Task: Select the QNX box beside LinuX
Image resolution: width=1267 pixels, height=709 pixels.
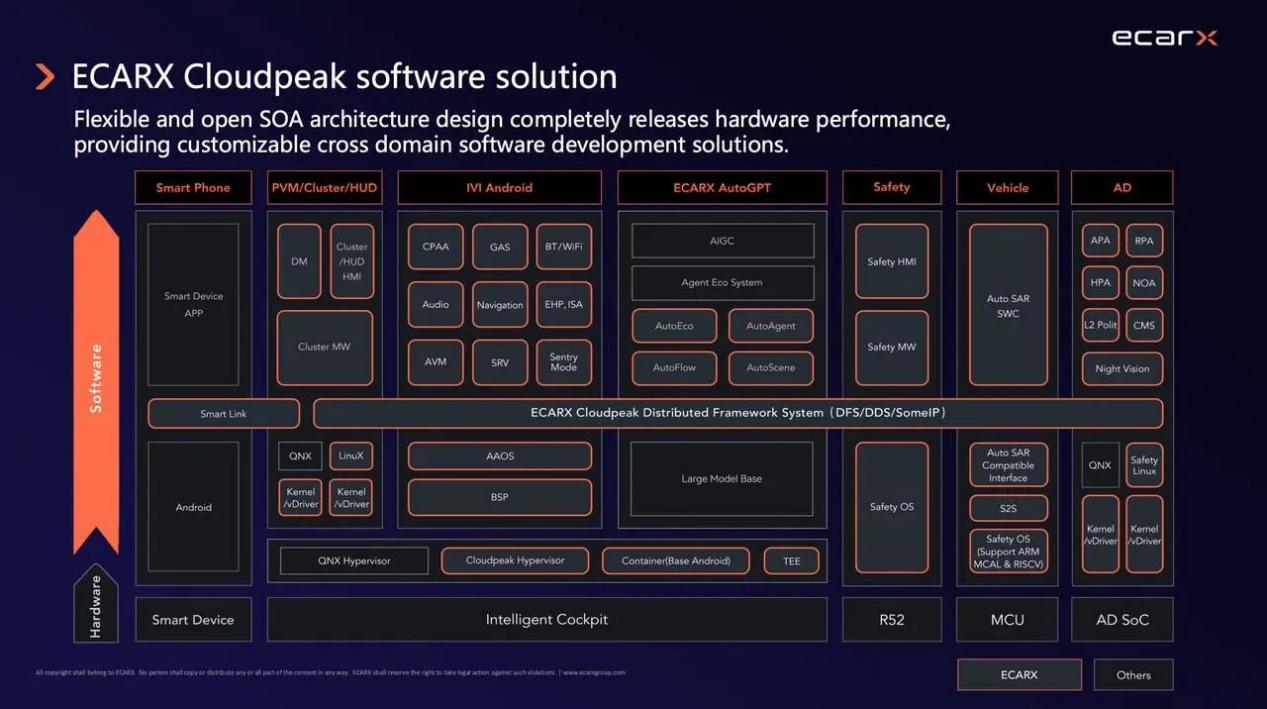Action: pos(300,456)
